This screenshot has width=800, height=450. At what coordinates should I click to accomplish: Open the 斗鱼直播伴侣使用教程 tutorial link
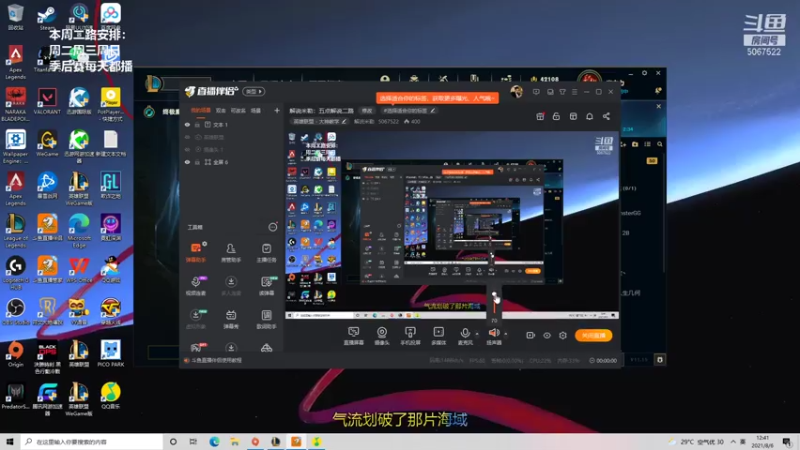click(x=216, y=360)
